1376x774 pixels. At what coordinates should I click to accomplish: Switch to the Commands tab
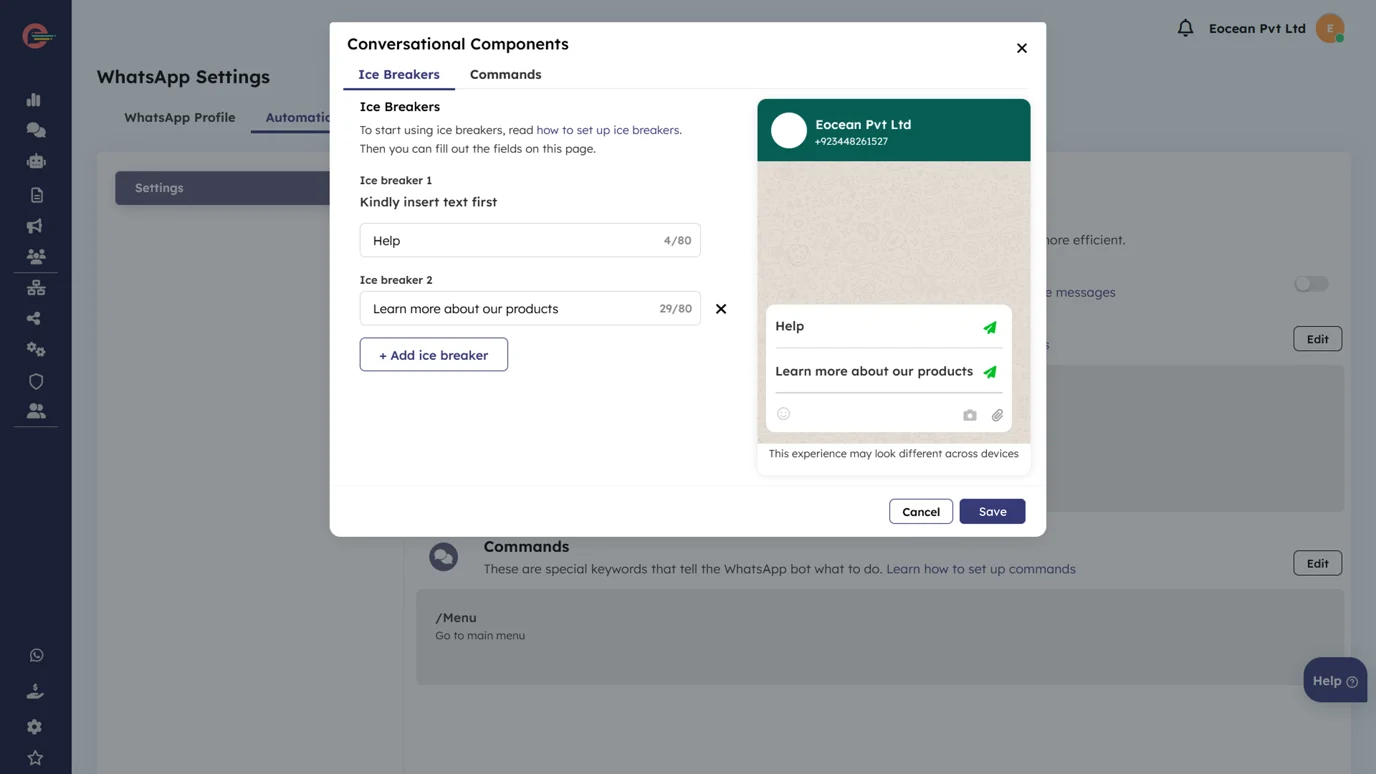(505, 75)
